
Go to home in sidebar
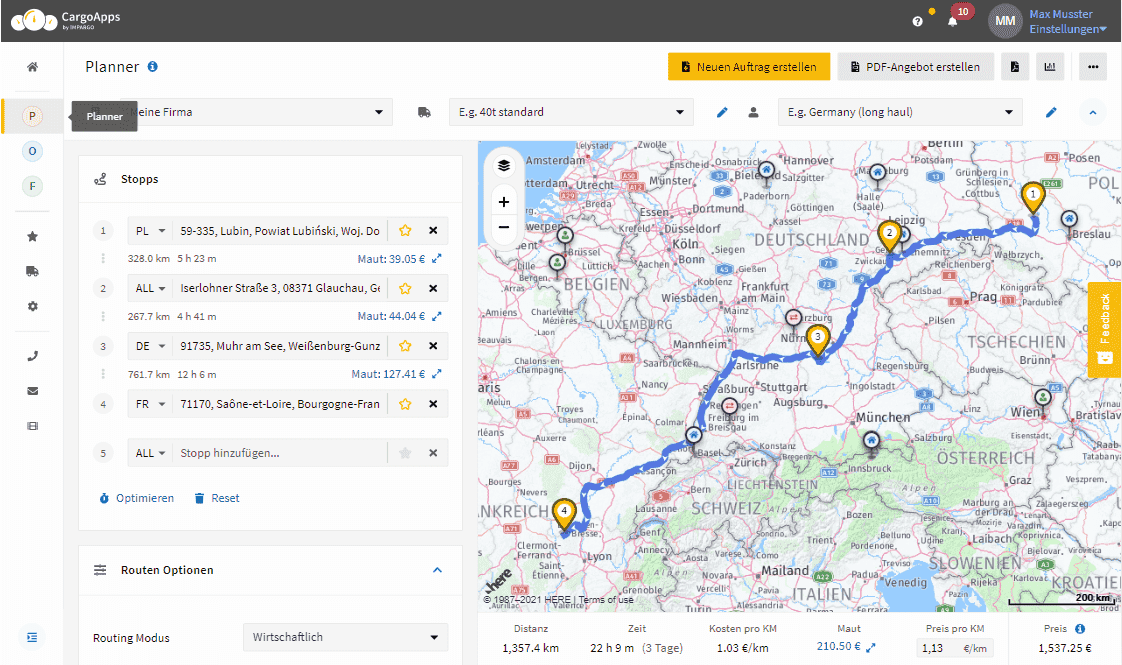coord(32,67)
